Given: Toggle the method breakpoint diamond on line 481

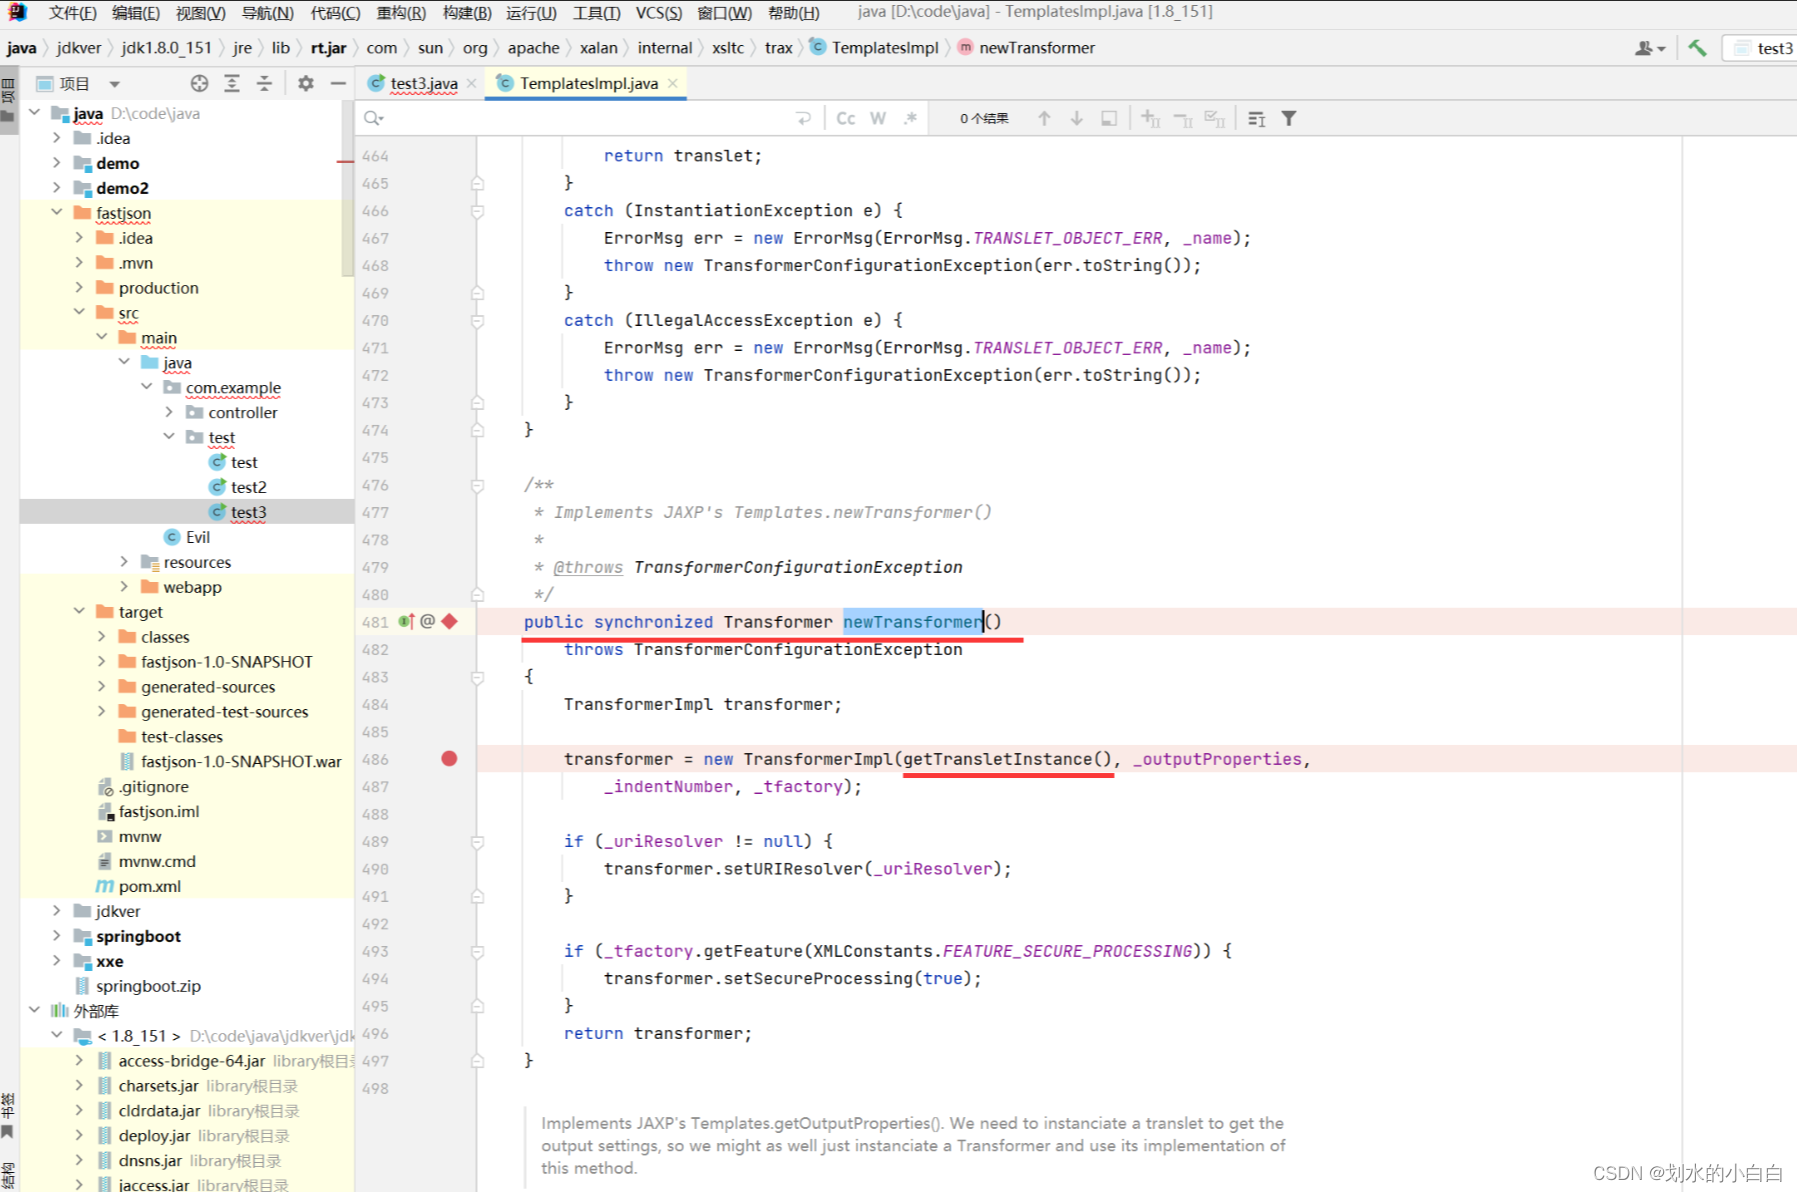Looking at the screenshot, I should tap(450, 621).
